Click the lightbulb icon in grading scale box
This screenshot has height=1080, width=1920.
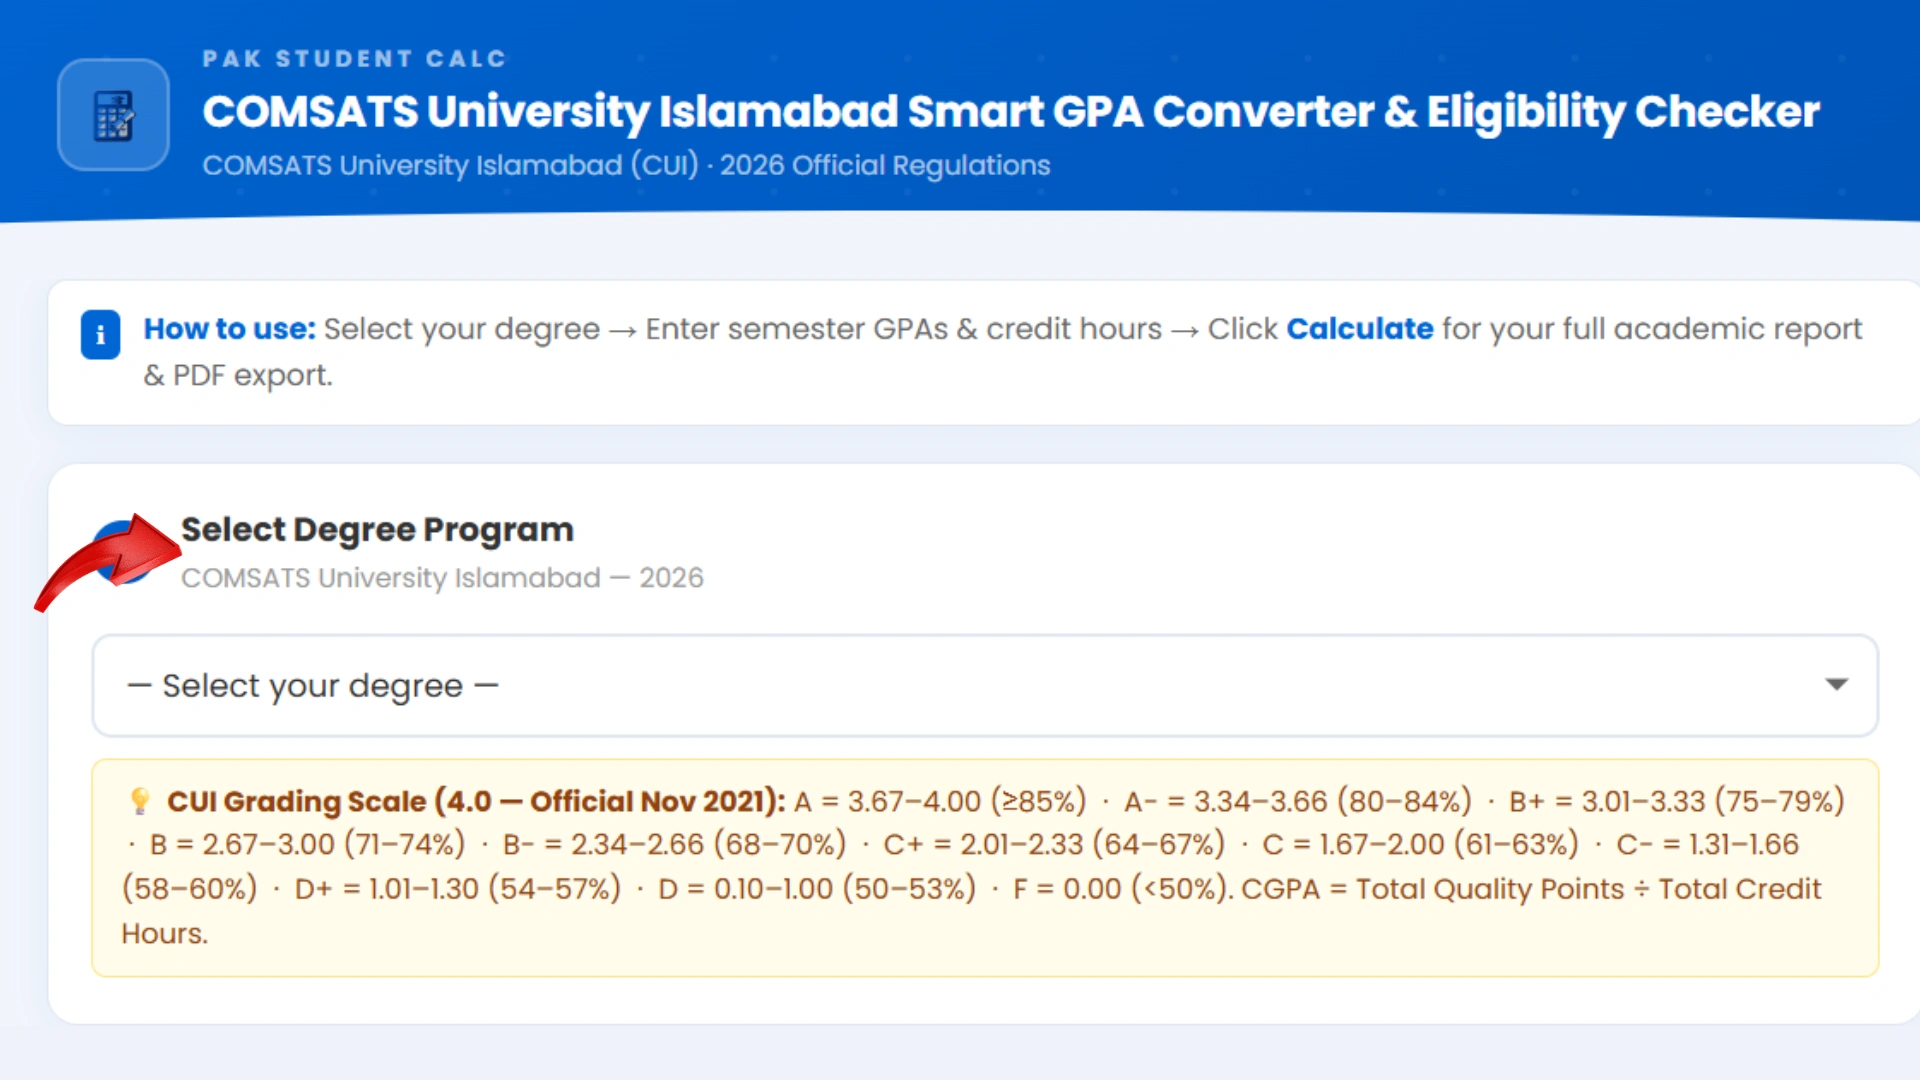click(x=140, y=800)
